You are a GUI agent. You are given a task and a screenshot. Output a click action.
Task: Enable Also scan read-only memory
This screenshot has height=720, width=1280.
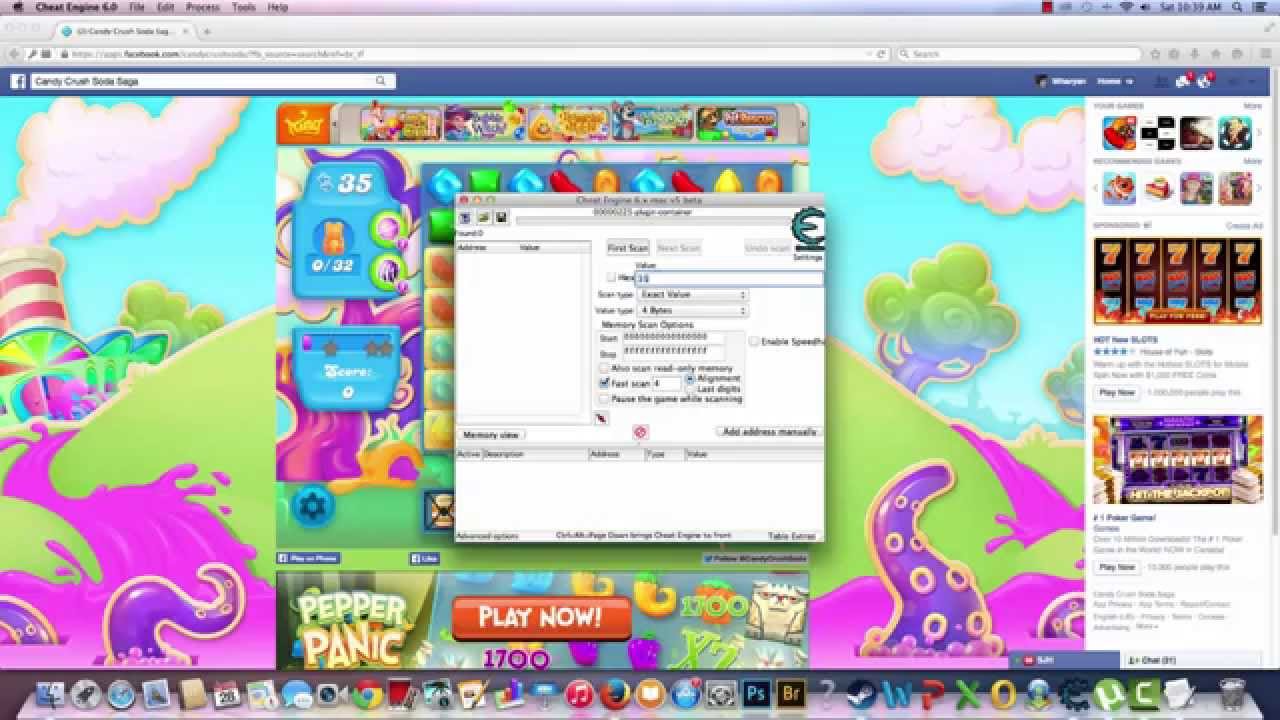tap(604, 368)
